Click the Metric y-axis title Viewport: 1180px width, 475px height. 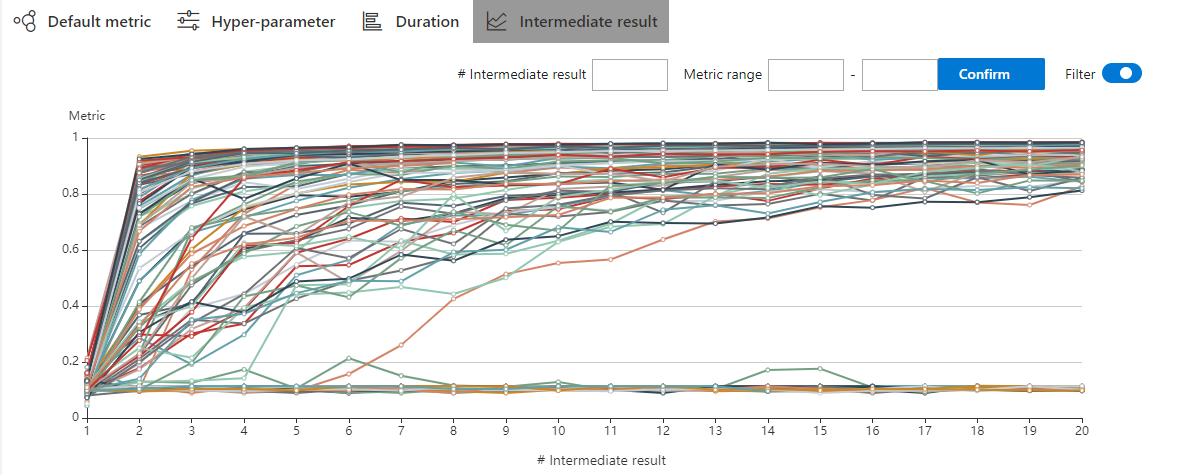pyautogui.click(x=86, y=116)
